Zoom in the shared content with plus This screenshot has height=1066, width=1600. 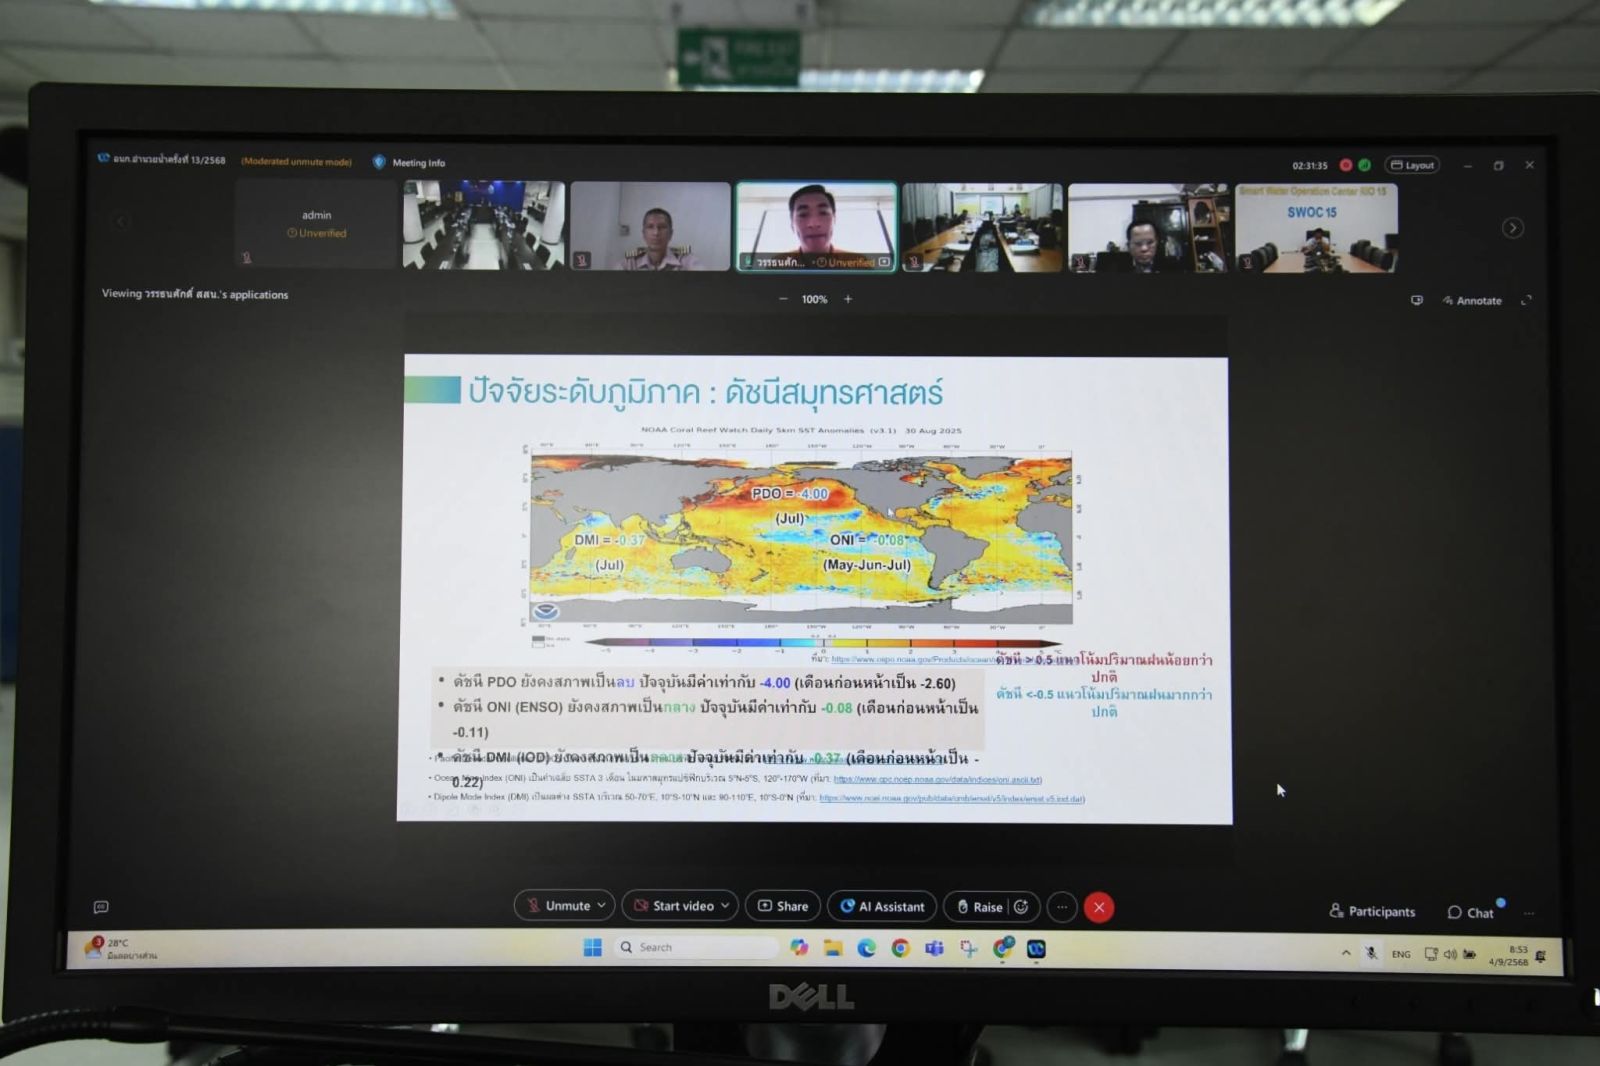(x=848, y=299)
